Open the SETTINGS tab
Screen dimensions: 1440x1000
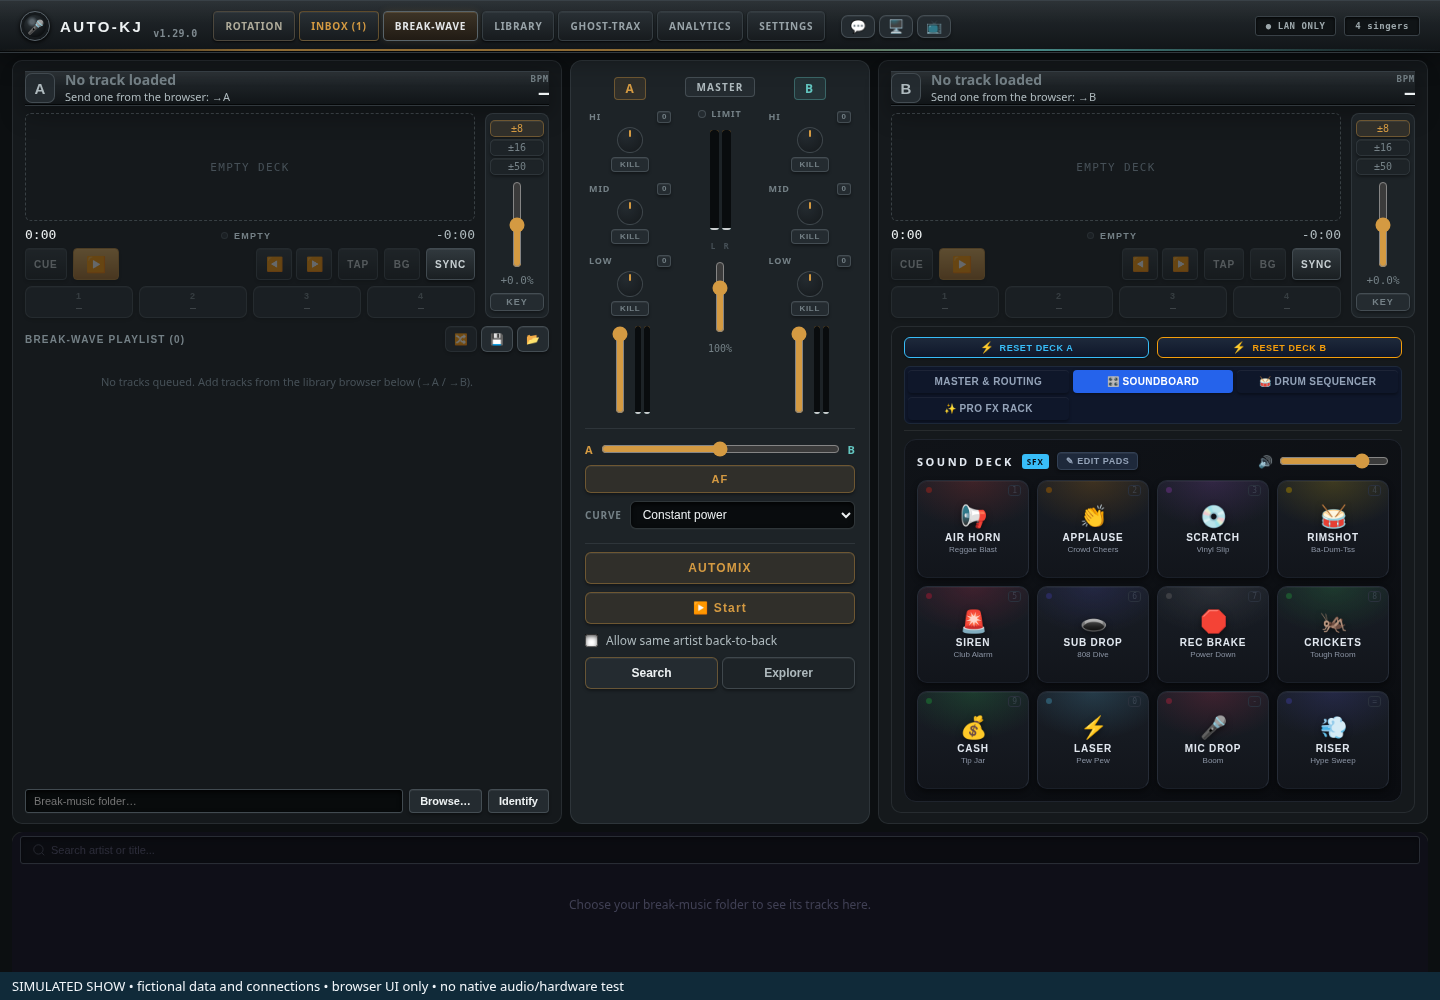pyautogui.click(x=786, y=26)
